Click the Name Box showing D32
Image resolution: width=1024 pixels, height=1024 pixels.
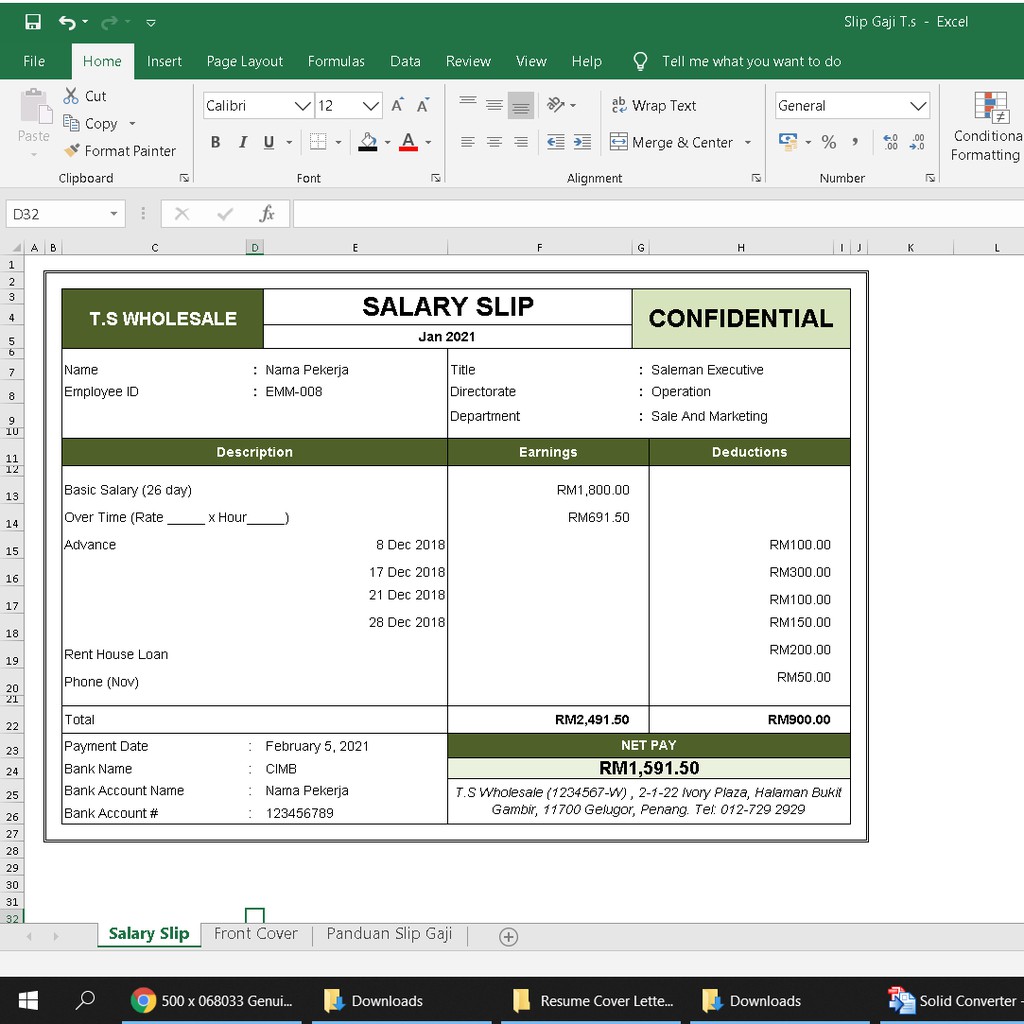point(55,214)
